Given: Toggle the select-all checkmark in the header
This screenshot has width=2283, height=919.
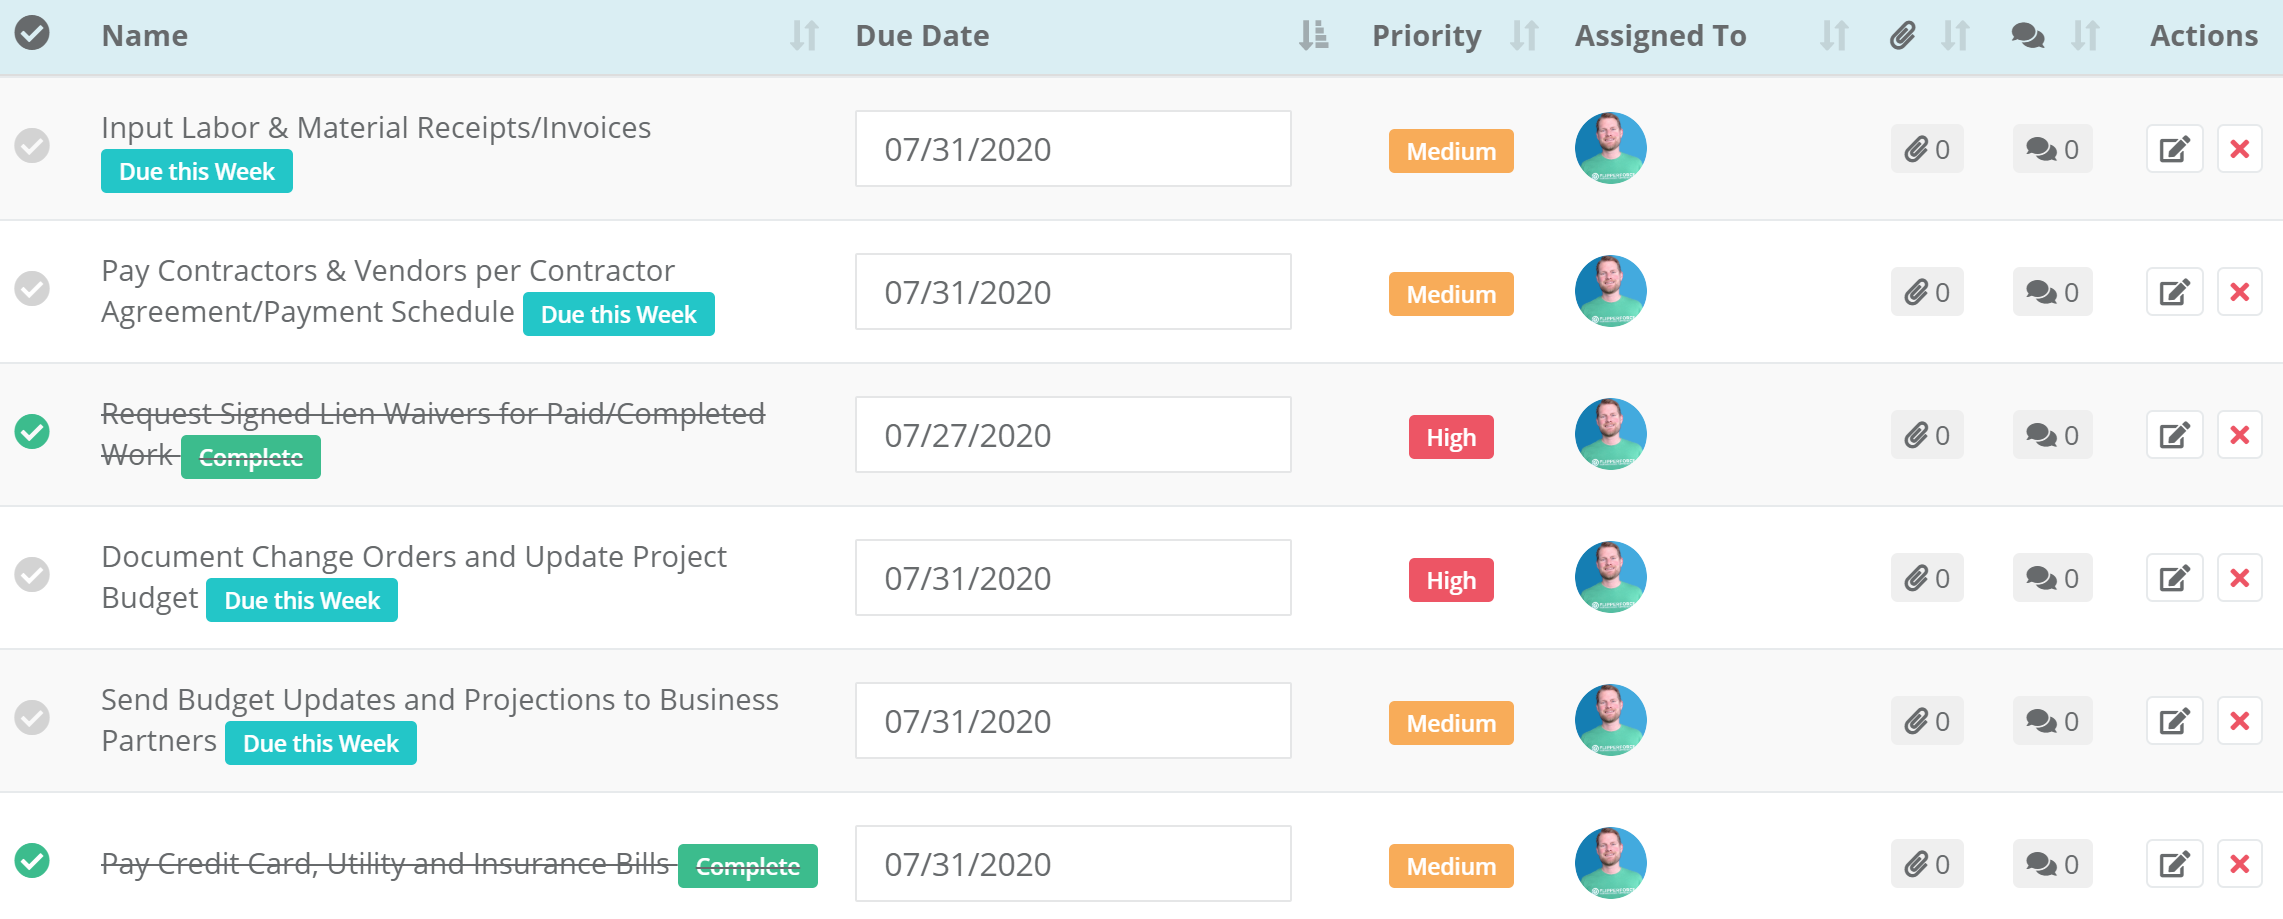Looking at the screenshot, I should 33,35.
